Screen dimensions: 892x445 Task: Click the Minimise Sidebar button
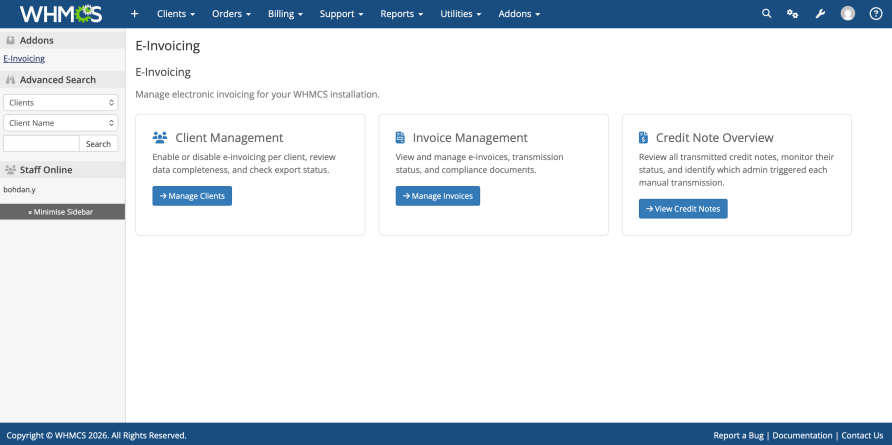point(63,212)
